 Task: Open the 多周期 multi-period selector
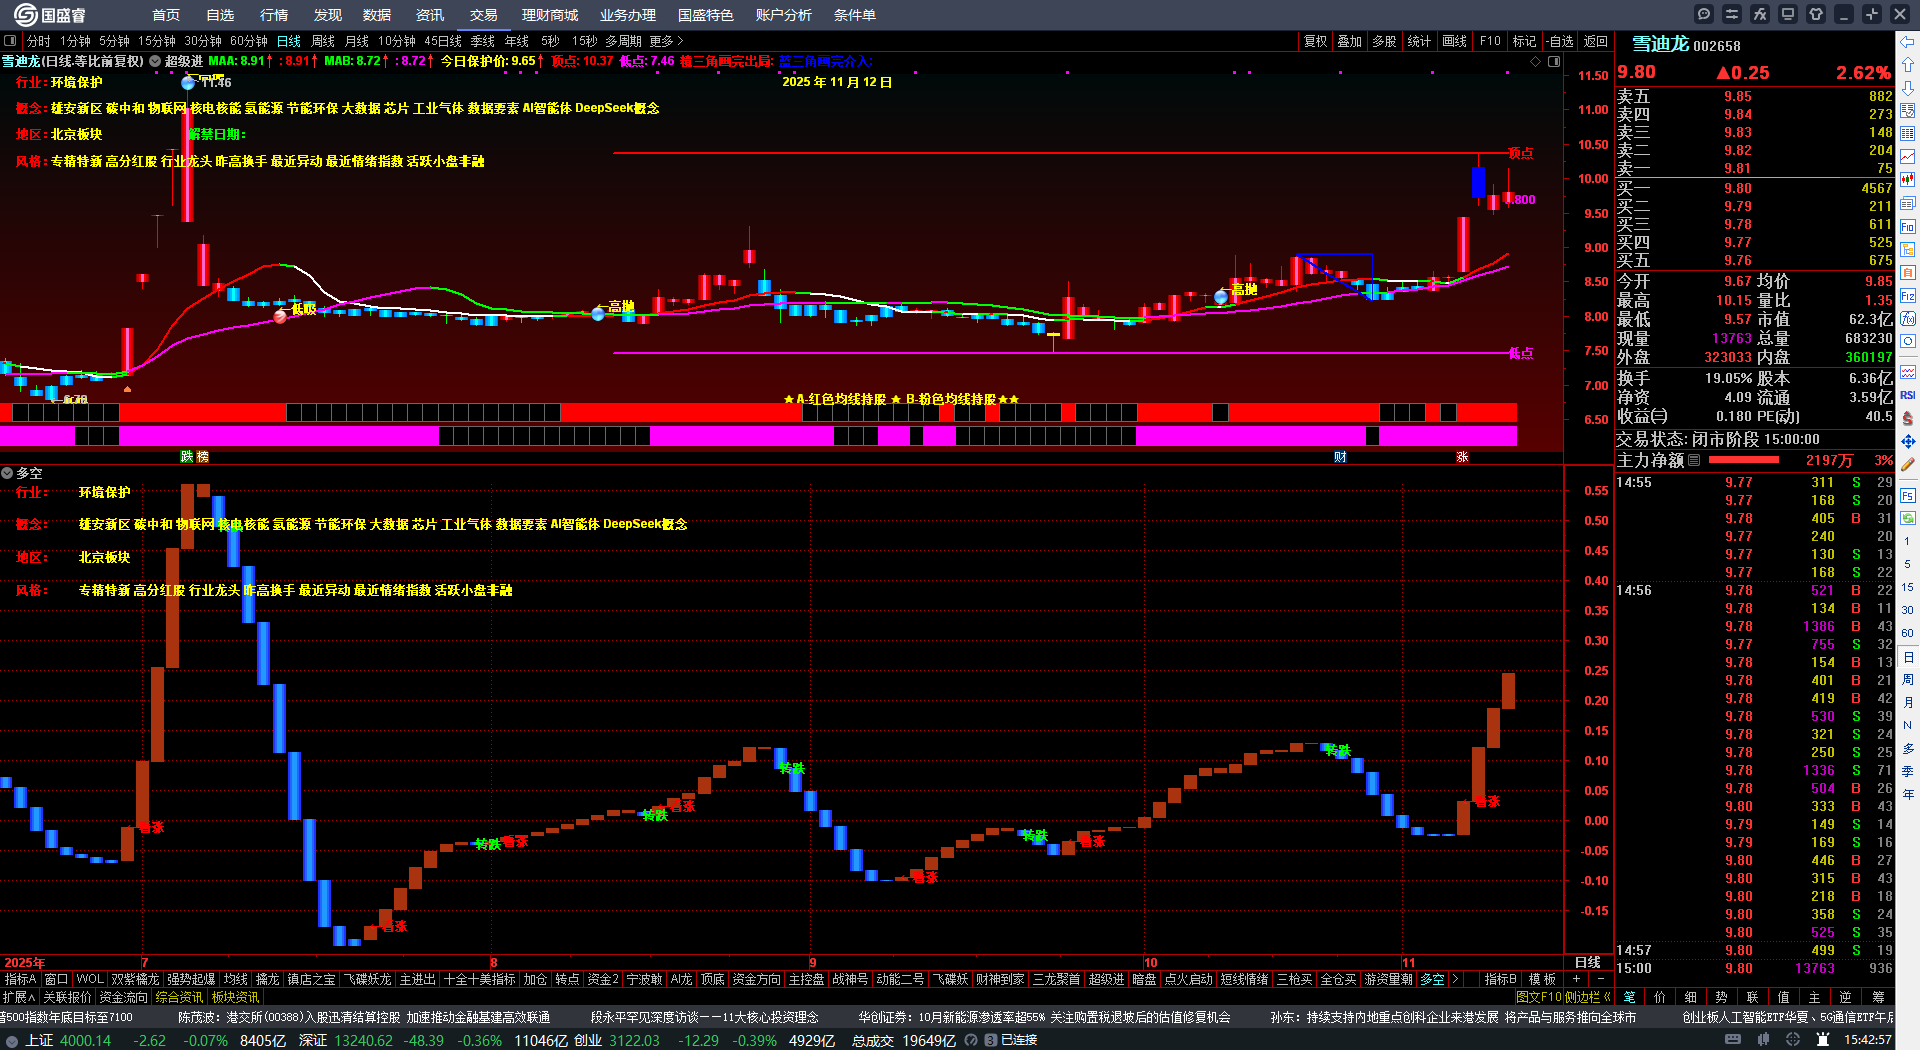(x=623, y=41)
